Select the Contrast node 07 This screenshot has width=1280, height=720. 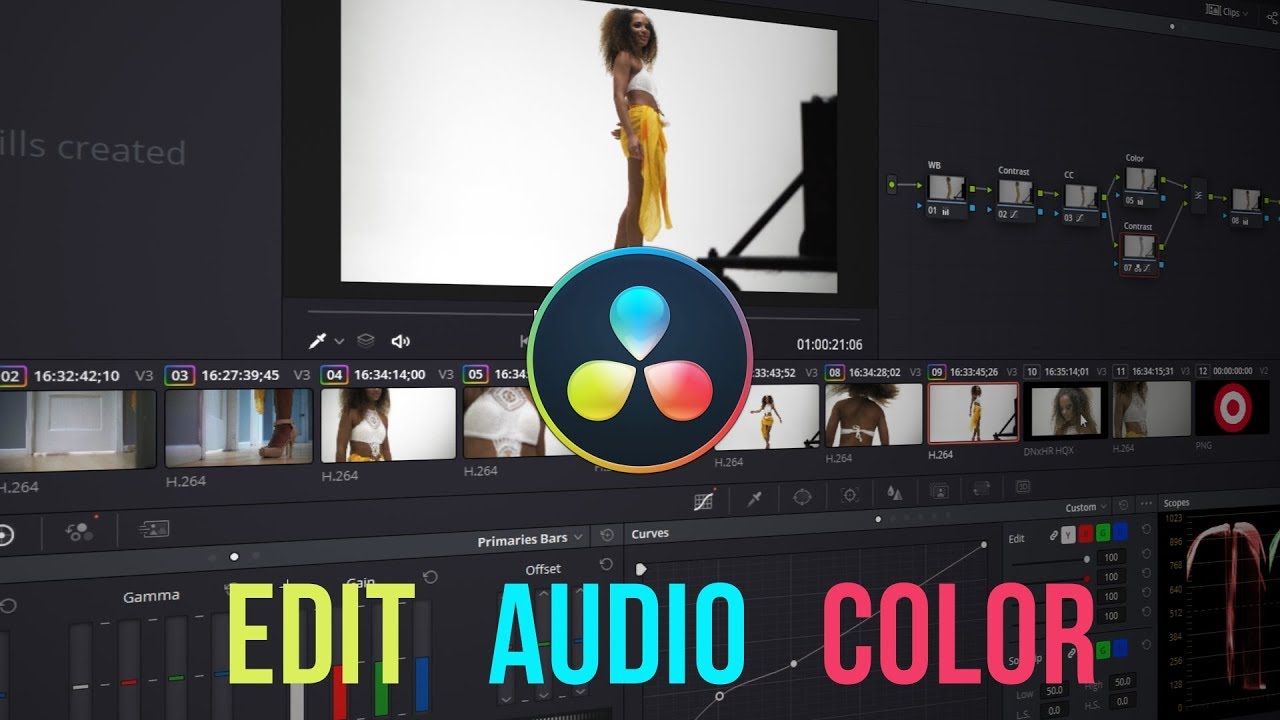[x=1140, y=254]
